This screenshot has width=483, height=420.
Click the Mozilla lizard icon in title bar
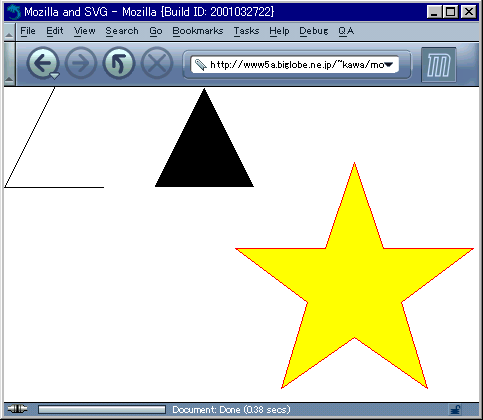[14, 12]
